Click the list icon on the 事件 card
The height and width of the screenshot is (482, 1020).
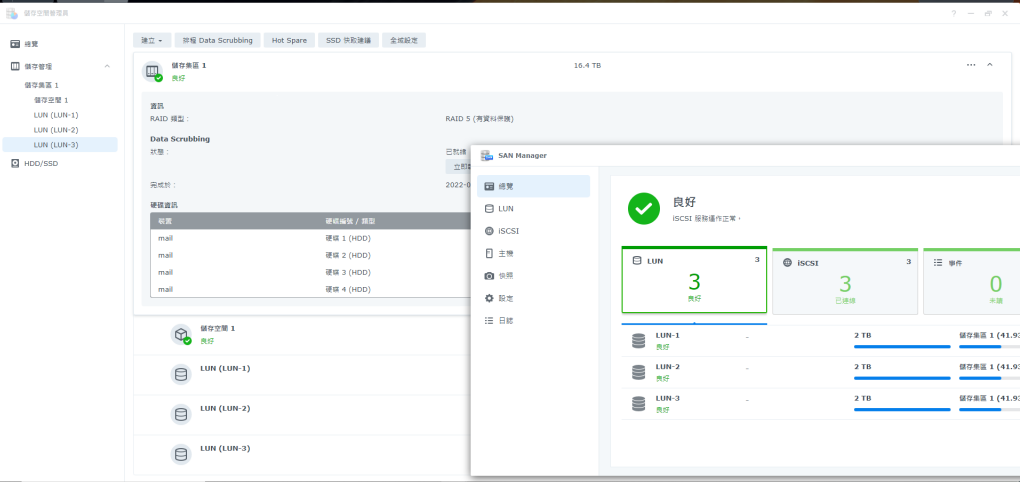938,263
